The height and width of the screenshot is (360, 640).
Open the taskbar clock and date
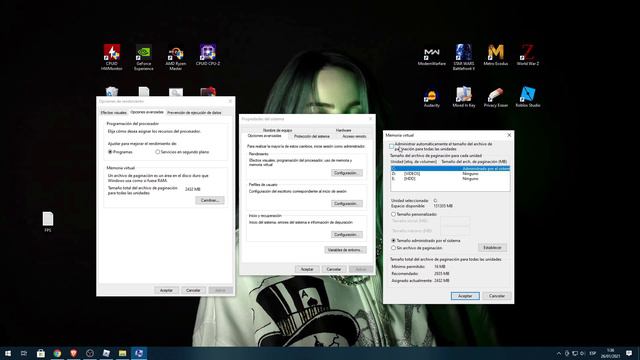[611, 353]
